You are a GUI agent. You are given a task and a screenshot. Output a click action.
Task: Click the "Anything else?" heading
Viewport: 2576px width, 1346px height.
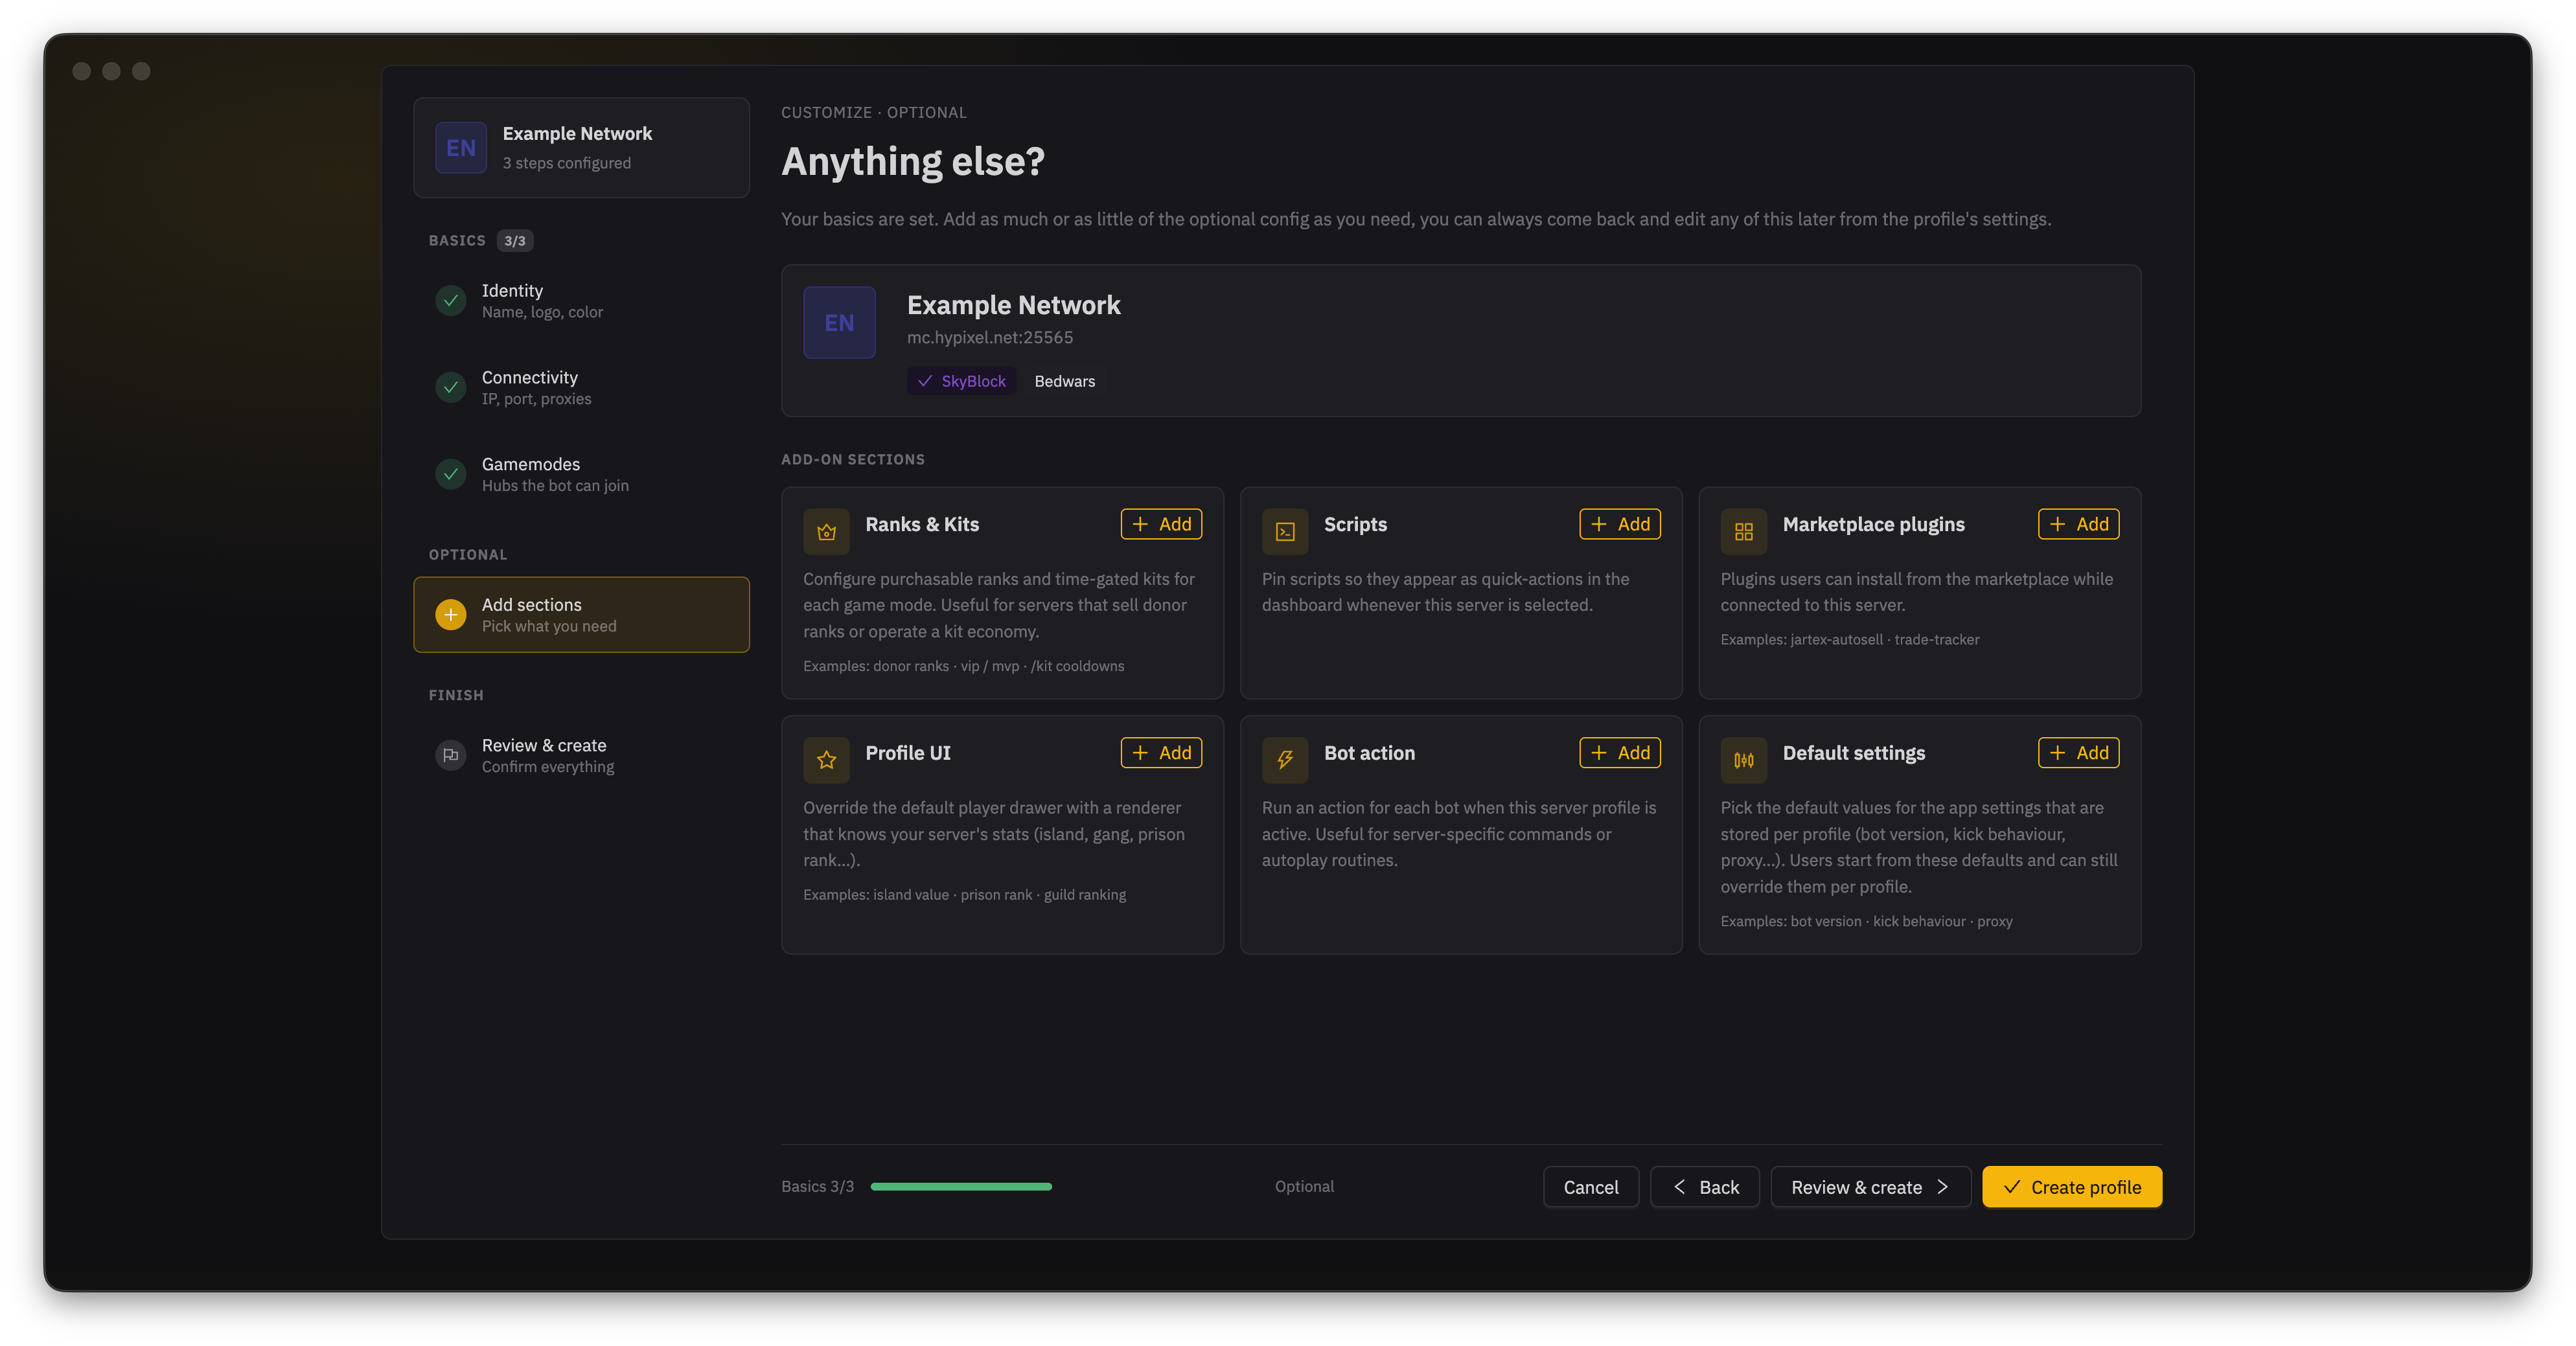(913, 161)
